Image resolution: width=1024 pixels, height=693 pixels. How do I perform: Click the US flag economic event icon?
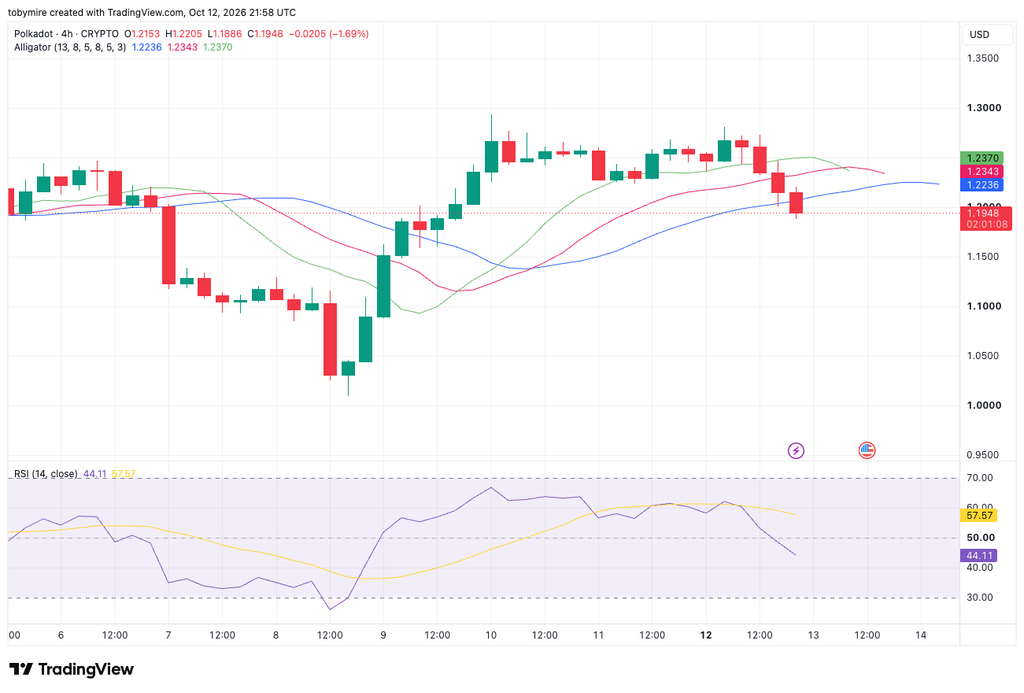tap(867, 450)
